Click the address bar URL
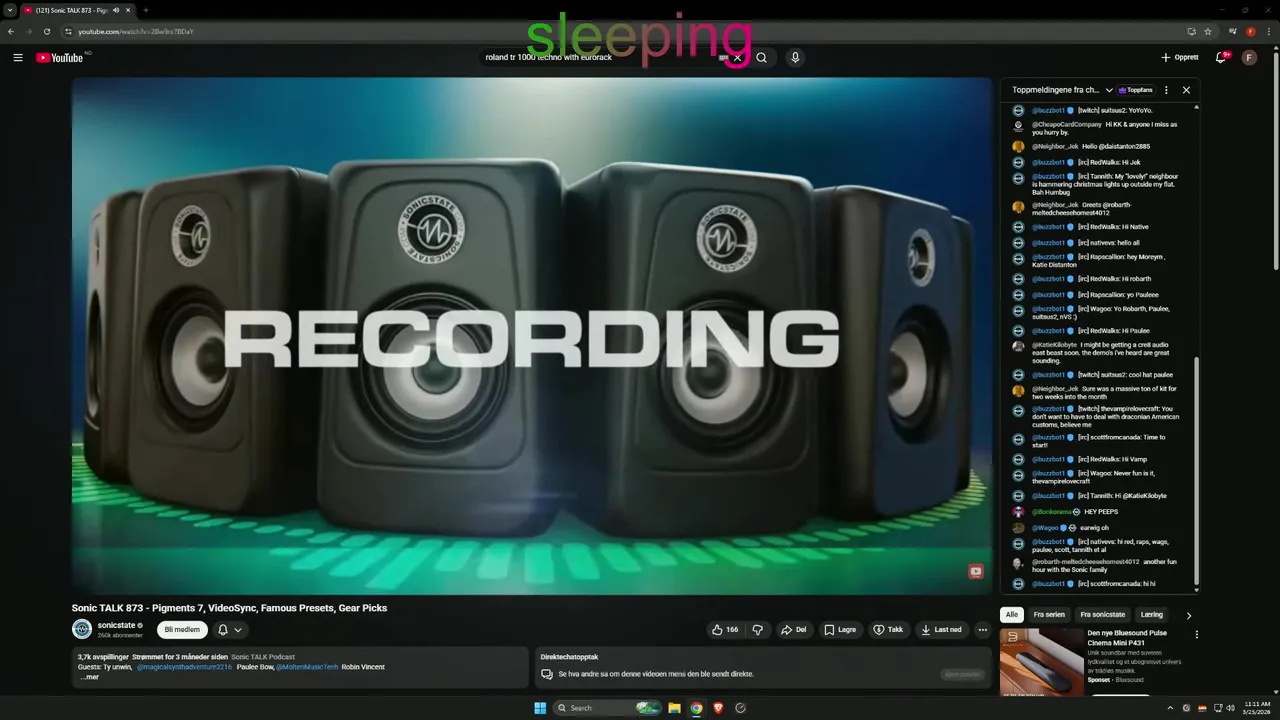 (x=135, y=31)
